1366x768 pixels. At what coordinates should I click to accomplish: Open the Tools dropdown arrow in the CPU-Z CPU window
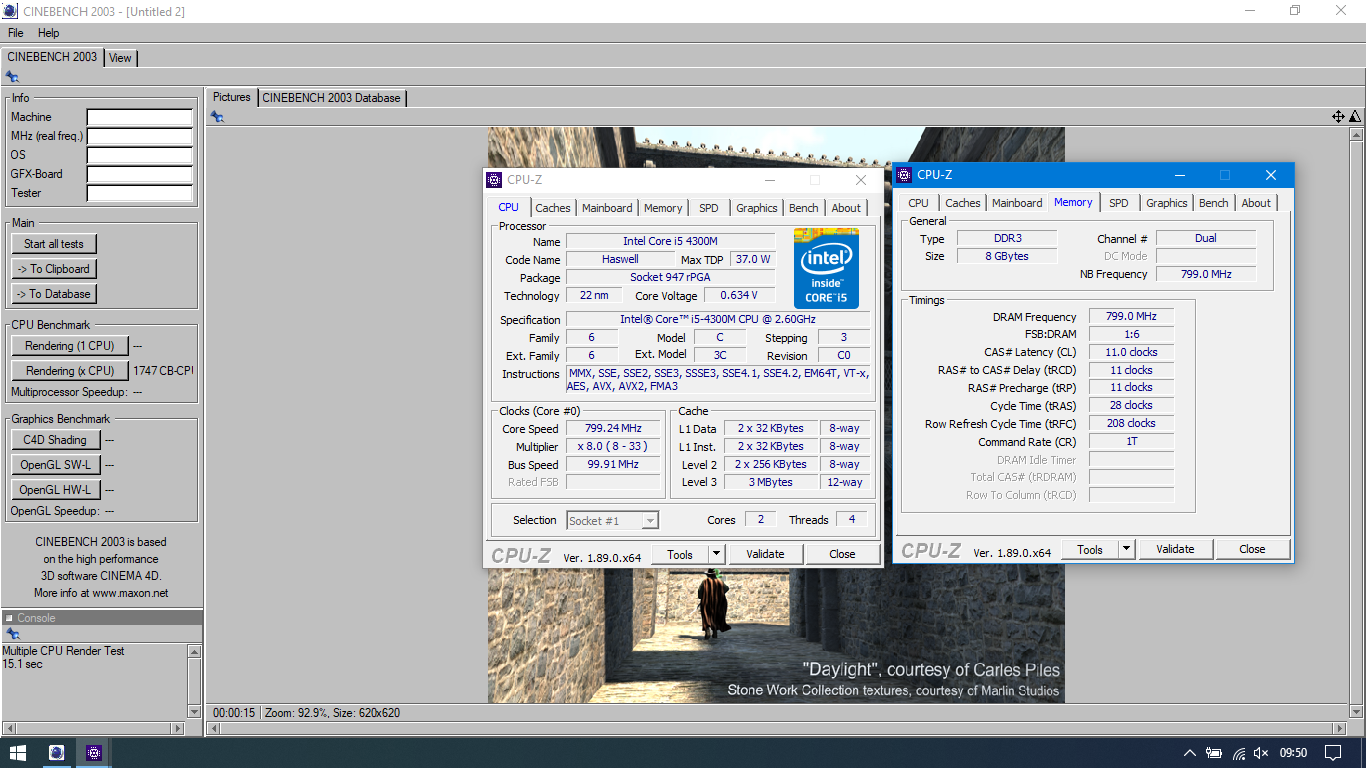tap(716, 554)
